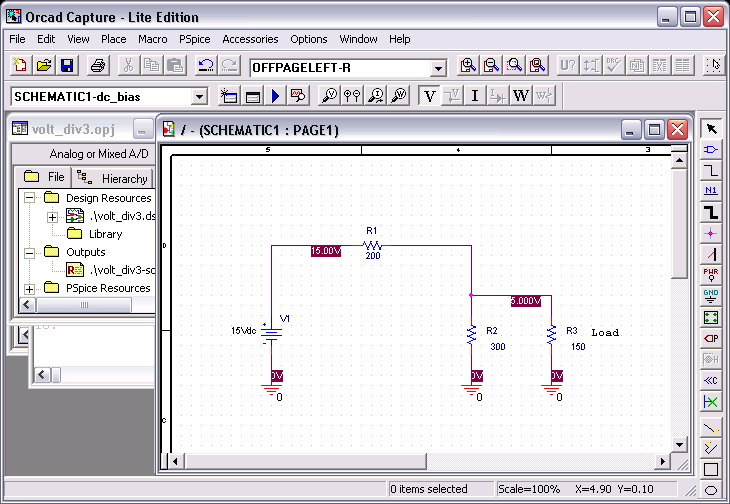Open the Accessories menu
Viewport: 730px width, 504px height.
[250, 39]
